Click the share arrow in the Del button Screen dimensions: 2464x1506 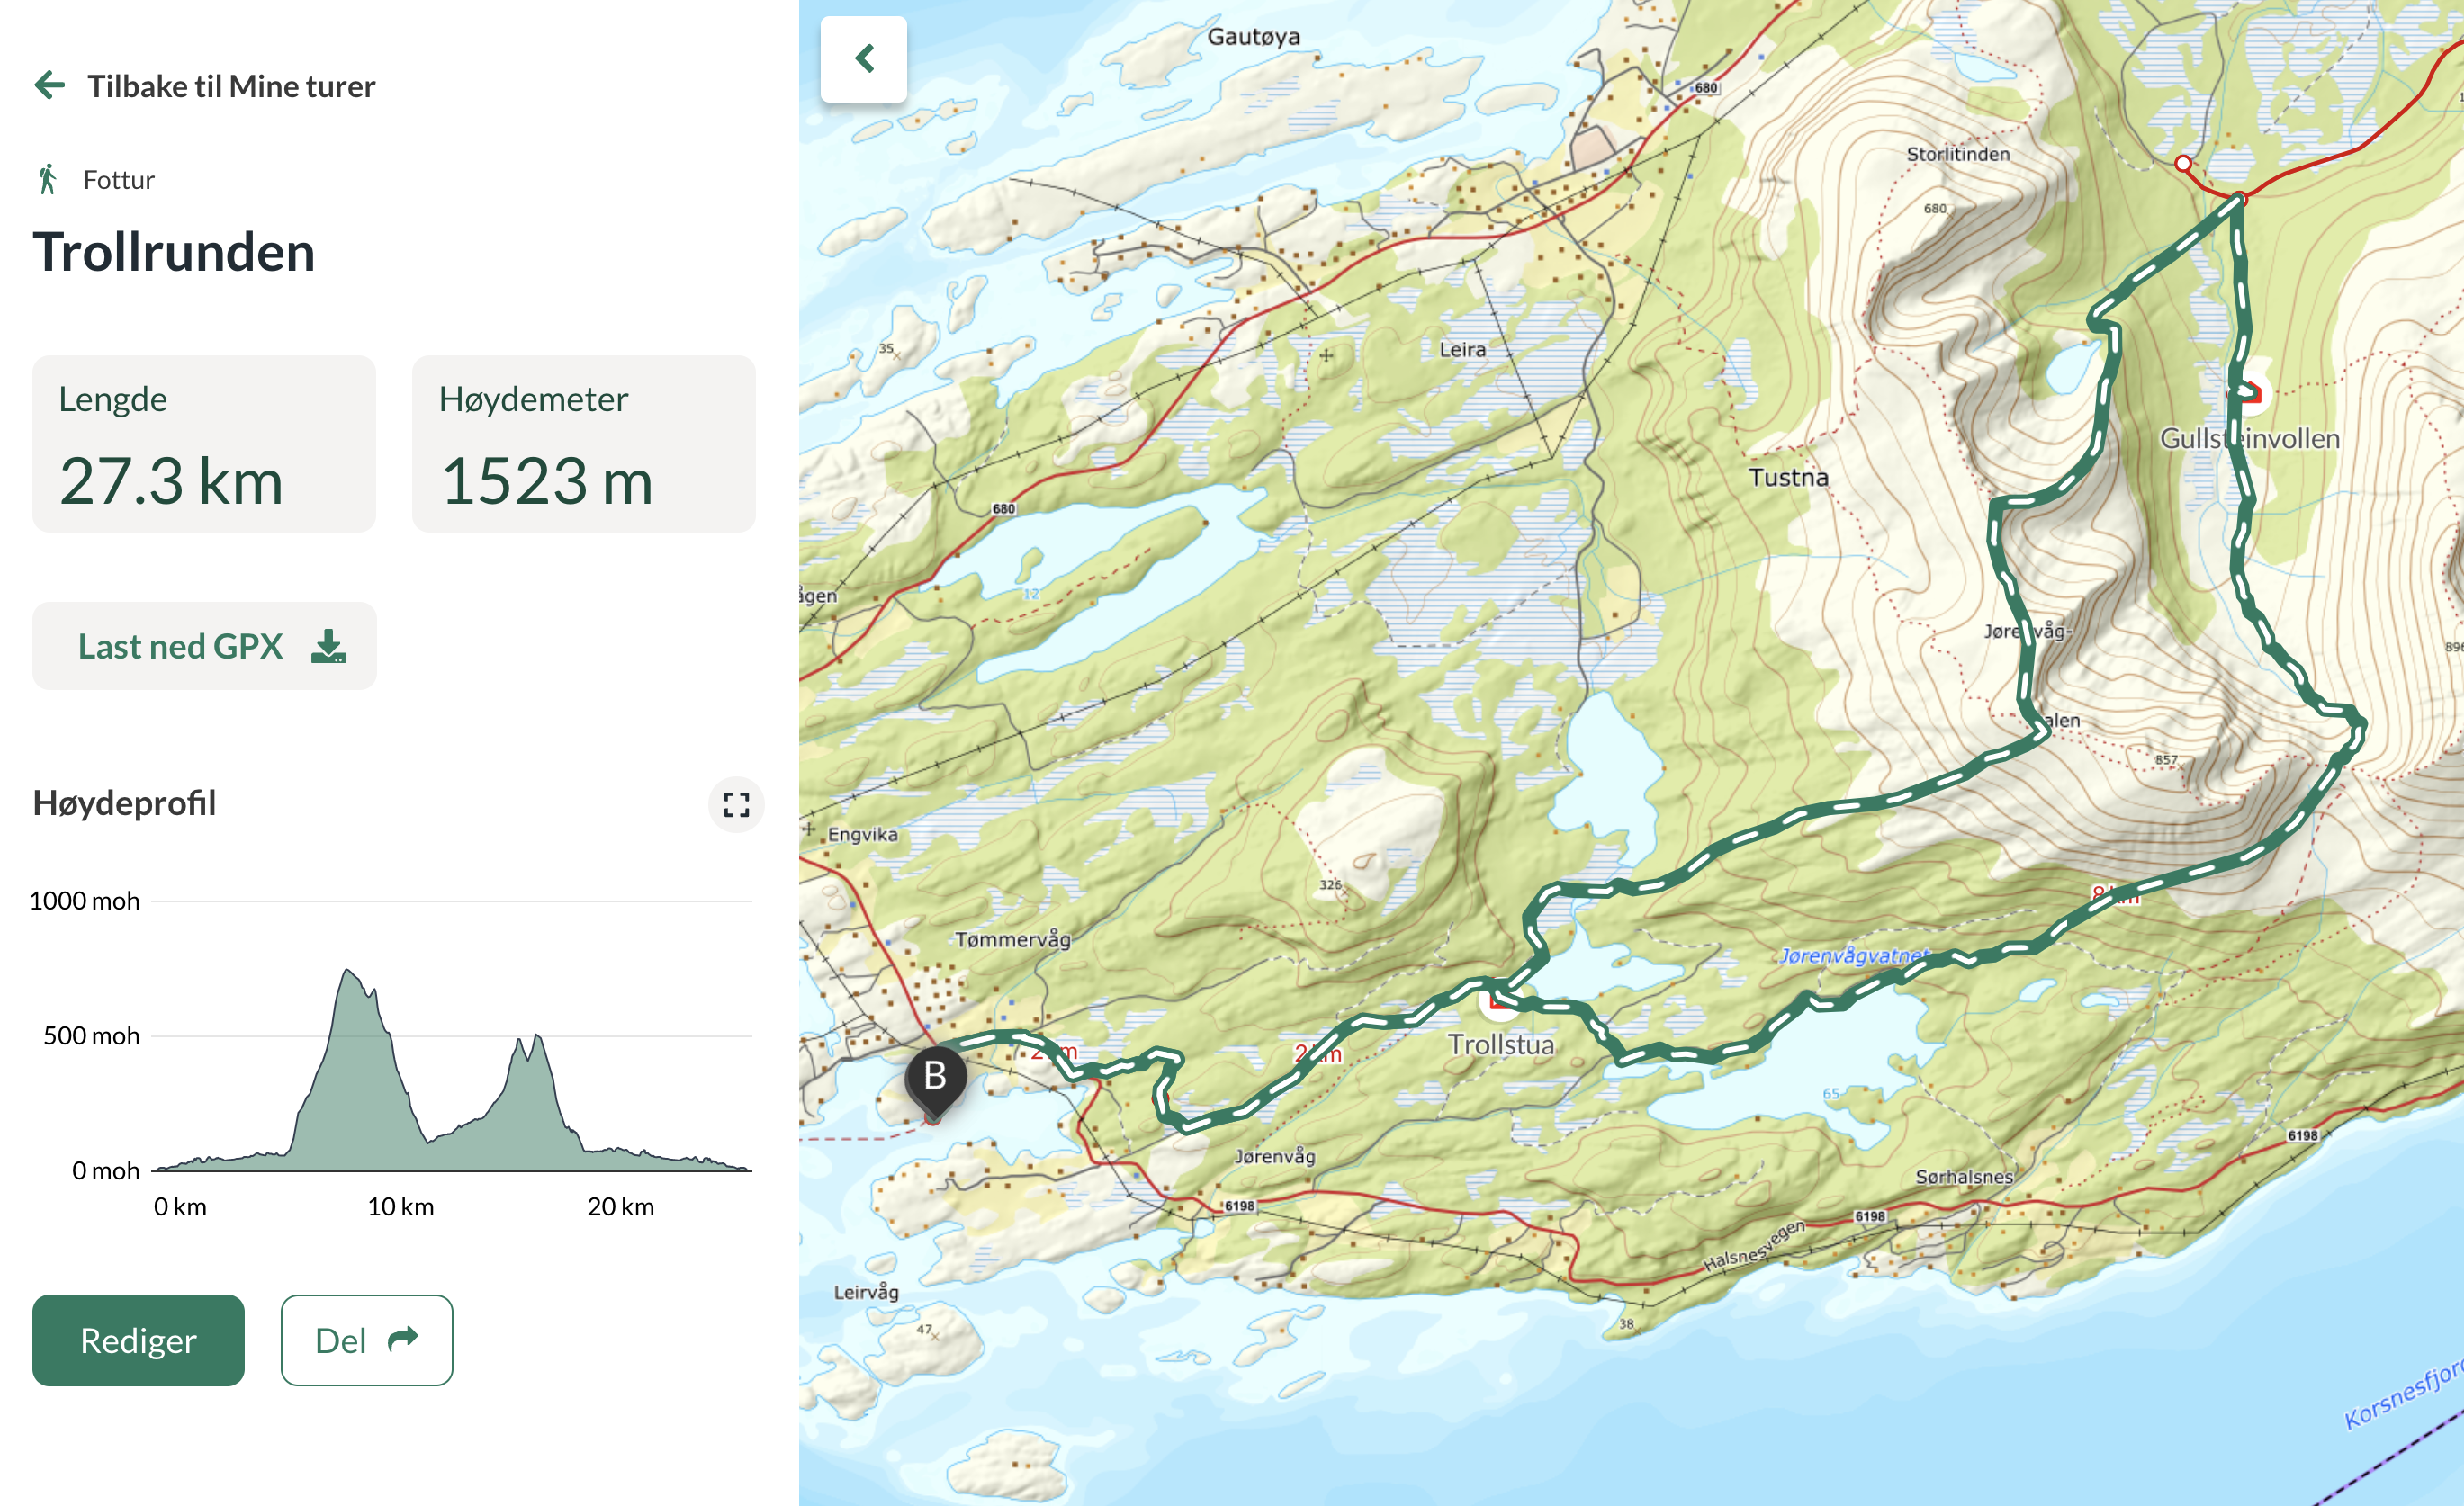pyautogui.click(x=402, y=1340)
